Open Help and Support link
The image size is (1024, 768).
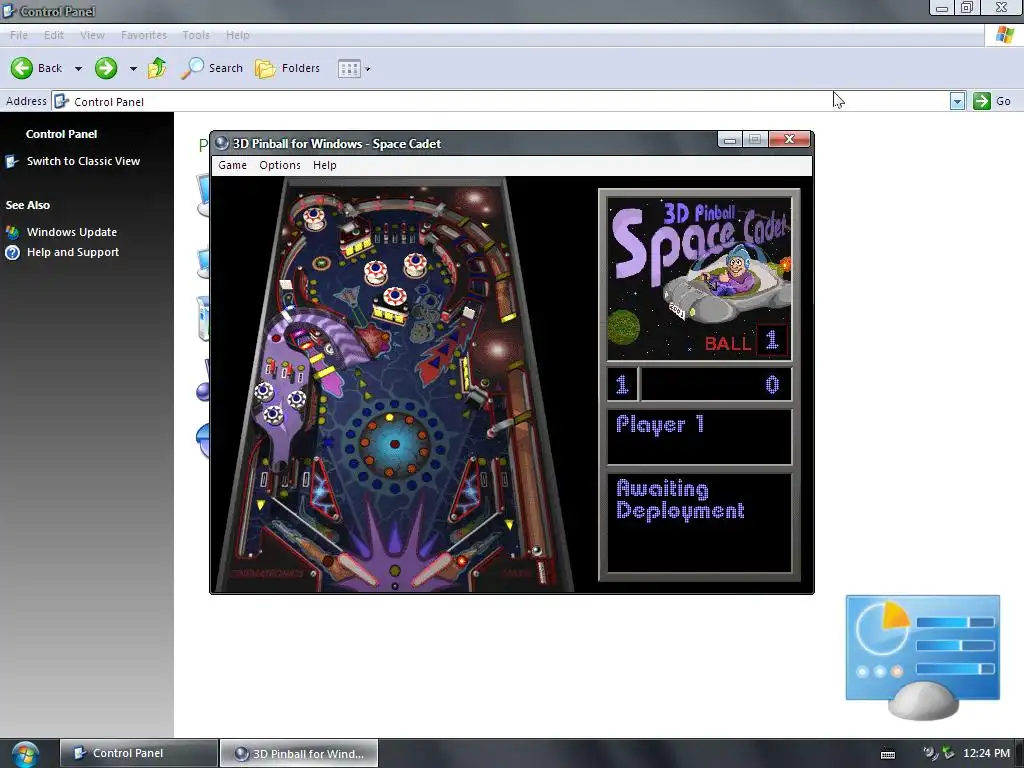72,252
